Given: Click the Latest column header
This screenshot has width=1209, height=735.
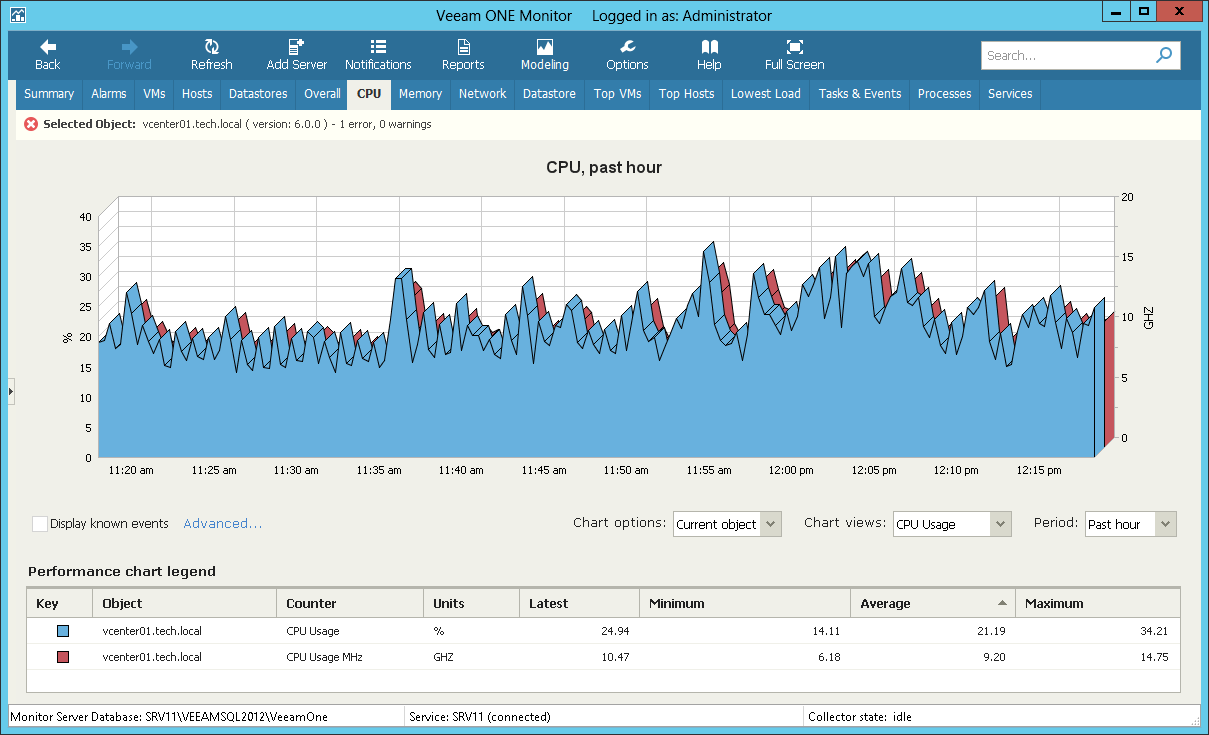Looking at the screenshot, I should pyautogui.click(x=579, y=603).
